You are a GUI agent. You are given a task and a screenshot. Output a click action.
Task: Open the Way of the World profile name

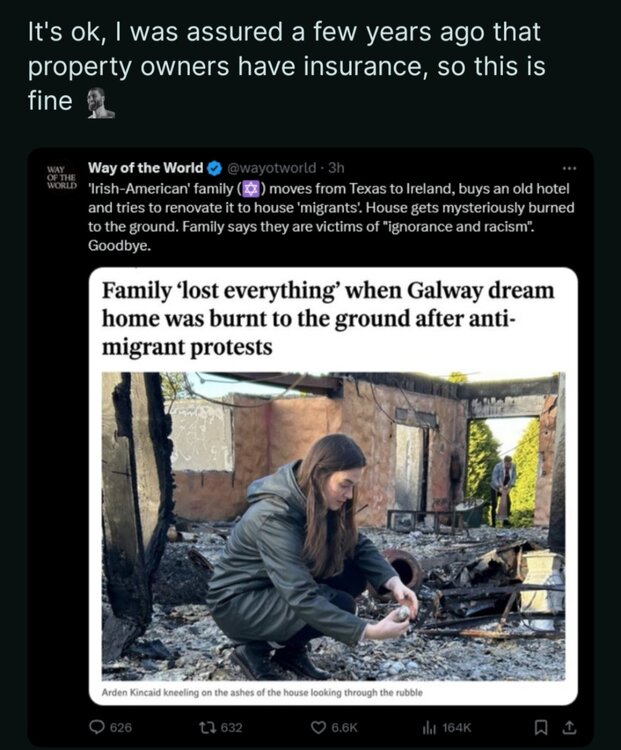pyautogui.click(x=145, y=168)
